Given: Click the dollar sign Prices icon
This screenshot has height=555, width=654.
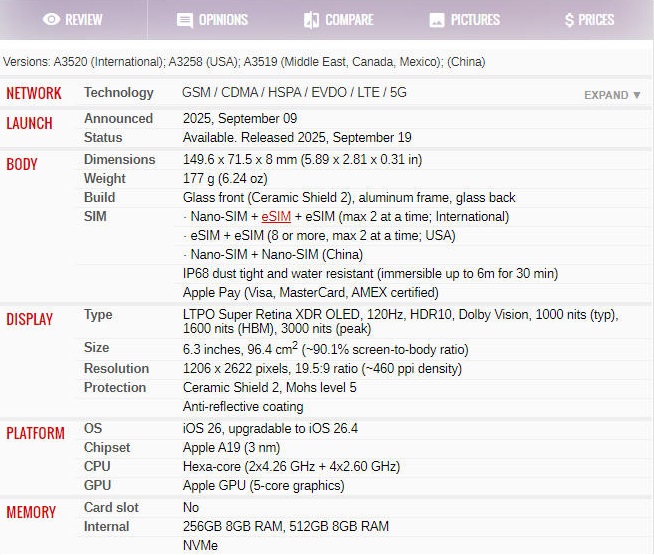Looking at the screenshot, I should tap(569, 20).
